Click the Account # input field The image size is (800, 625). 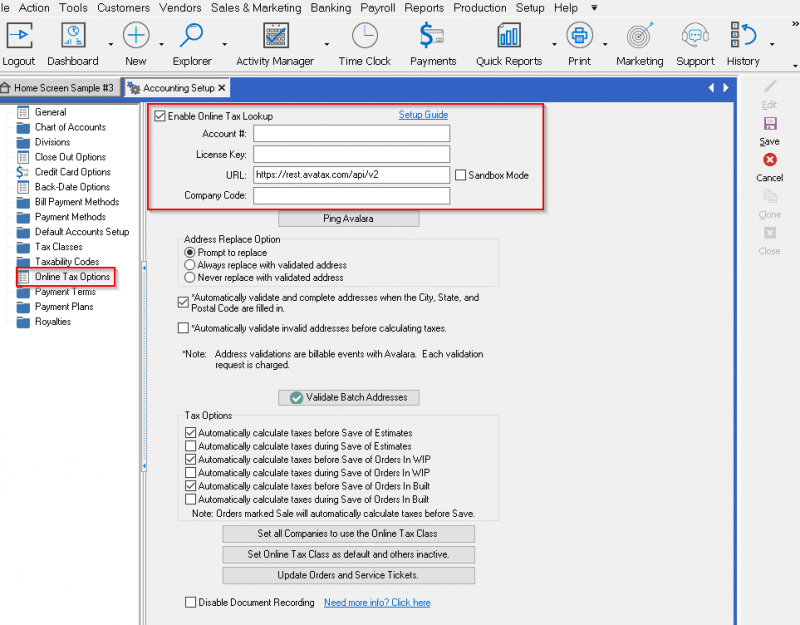(352, 134)
